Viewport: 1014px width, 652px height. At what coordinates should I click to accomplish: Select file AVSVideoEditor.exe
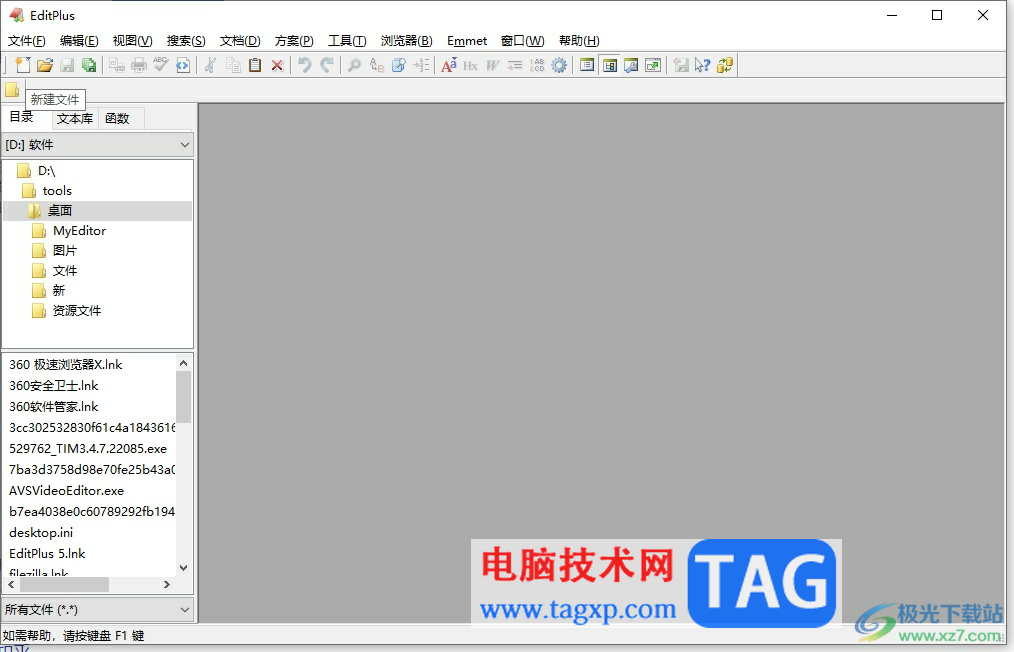67,491
